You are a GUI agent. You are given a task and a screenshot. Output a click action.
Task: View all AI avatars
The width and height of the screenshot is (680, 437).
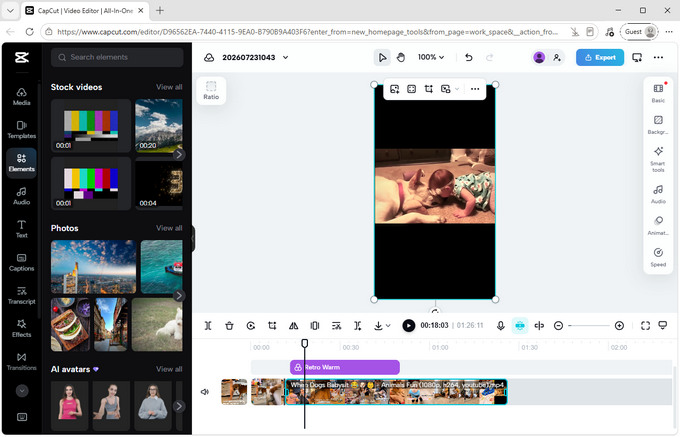pyautogui.click(x=169, y=369)
